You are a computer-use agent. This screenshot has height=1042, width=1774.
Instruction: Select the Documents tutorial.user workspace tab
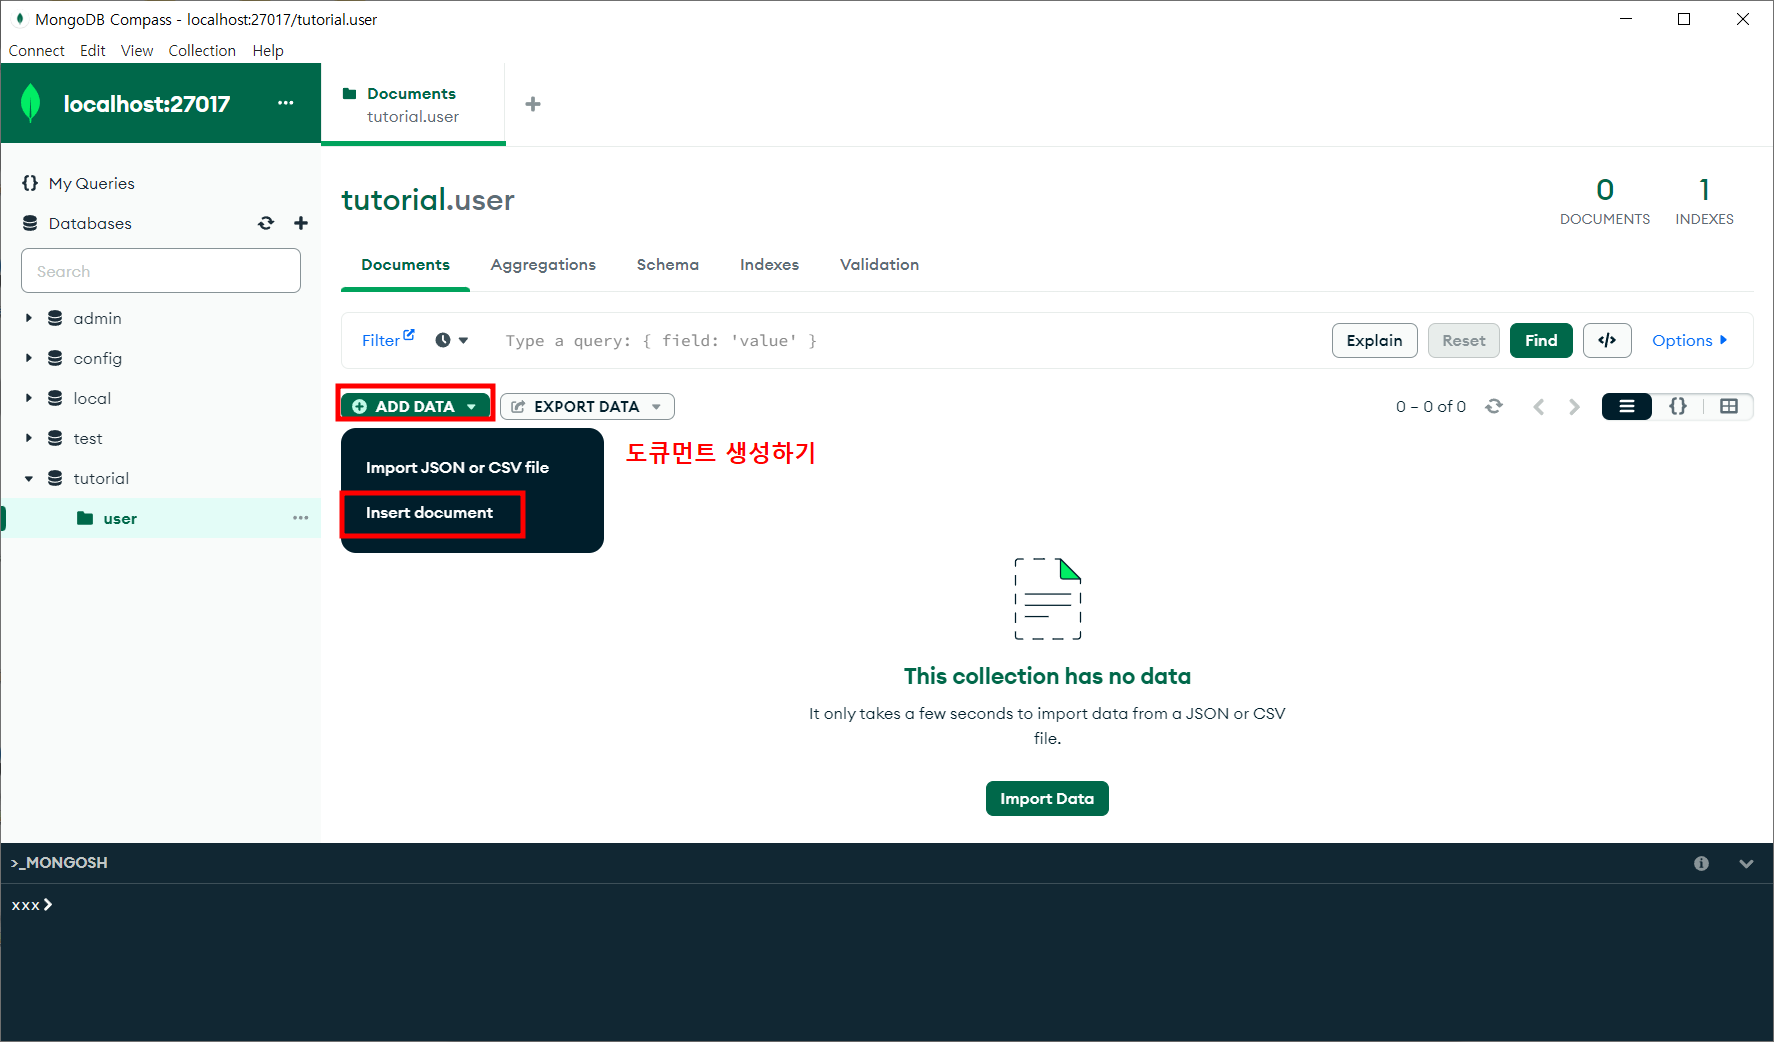(413, 104)
